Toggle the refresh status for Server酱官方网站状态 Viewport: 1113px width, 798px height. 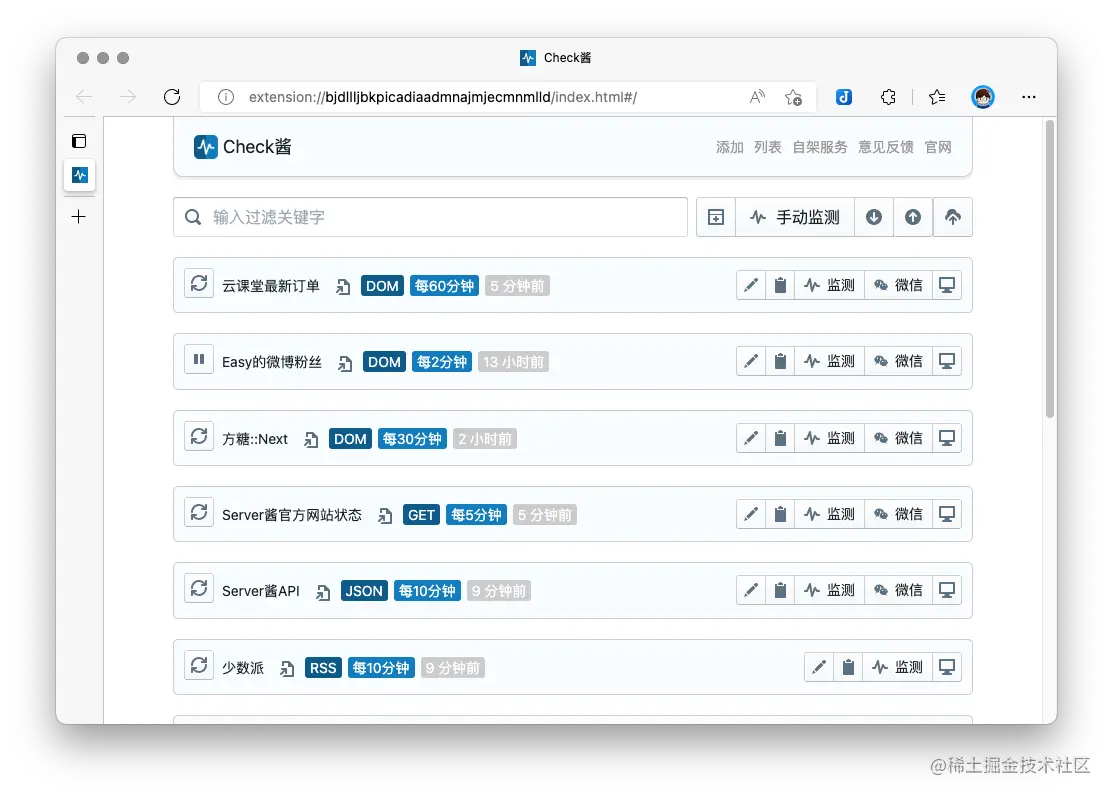(199, 513)
